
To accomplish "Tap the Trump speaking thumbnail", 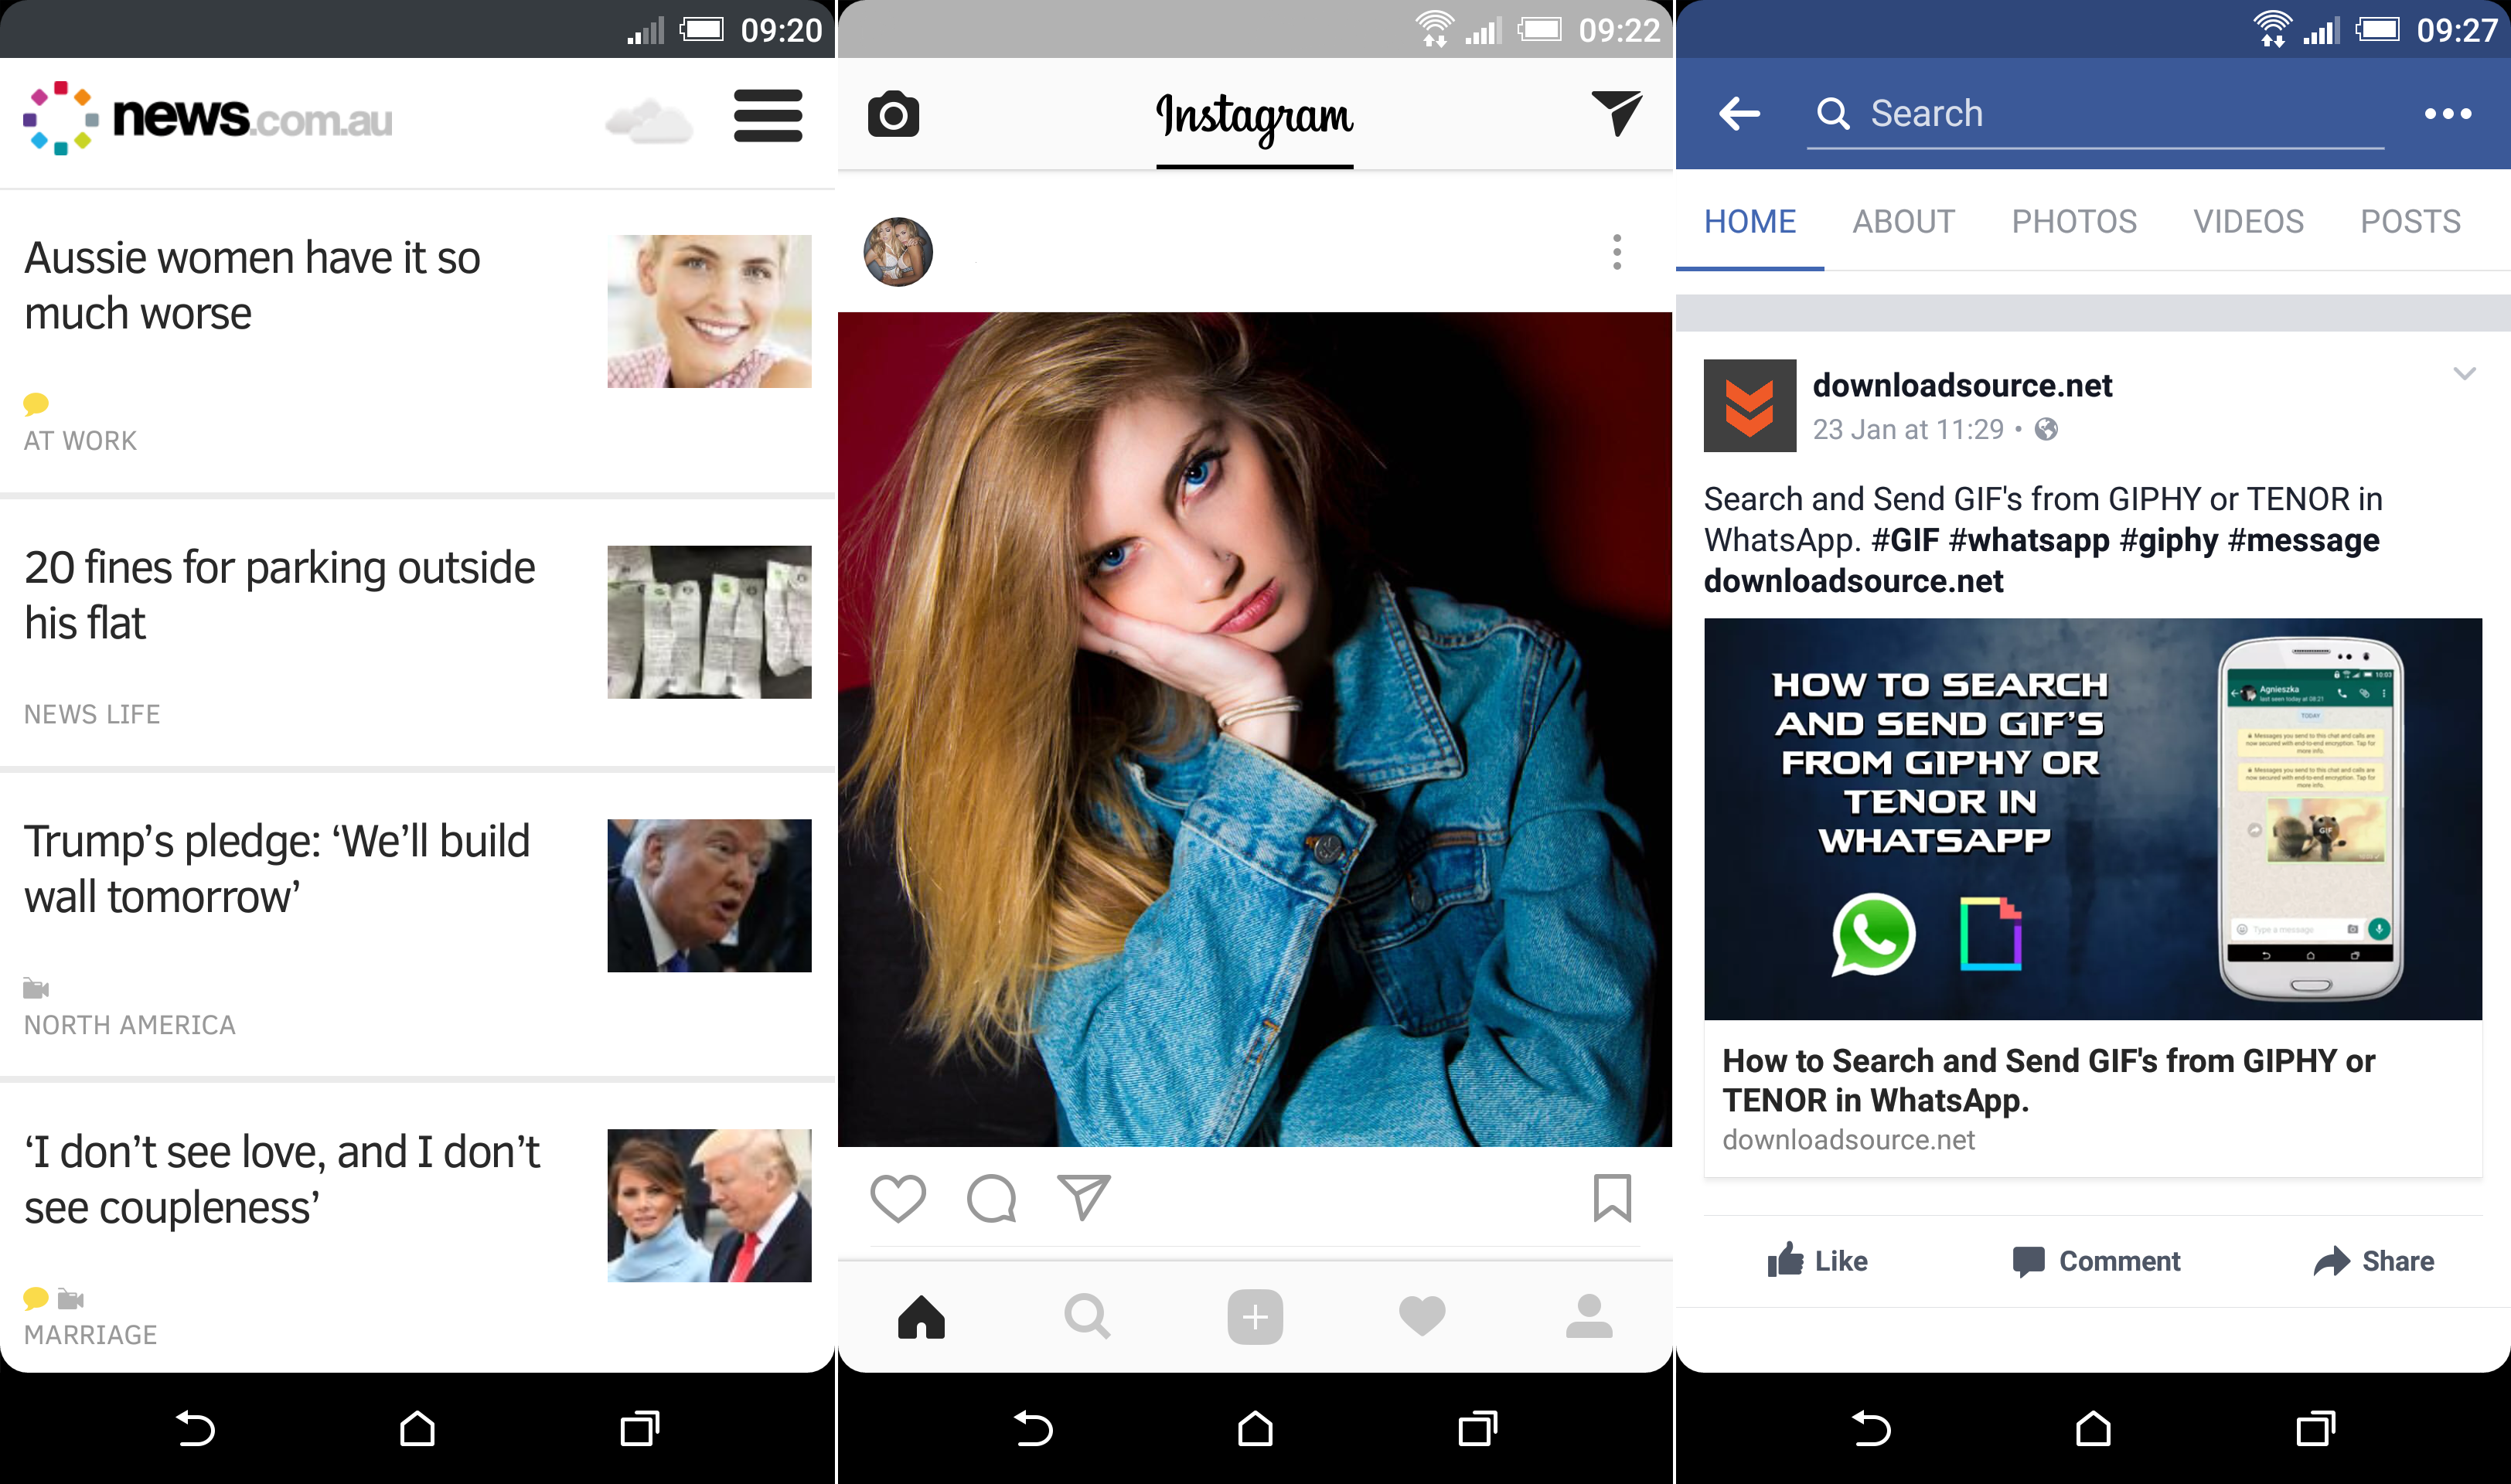I will click(709, 895).
